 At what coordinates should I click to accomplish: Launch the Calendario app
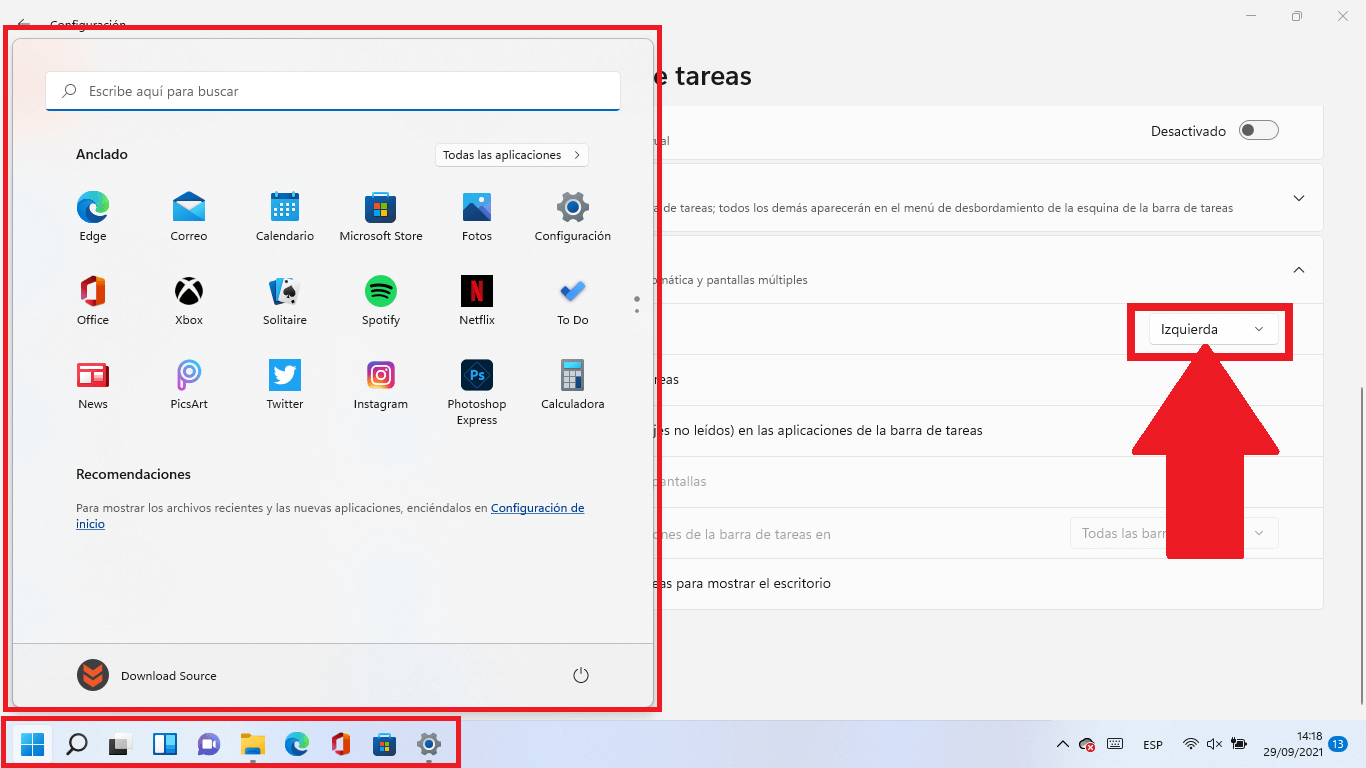point(285,217)
